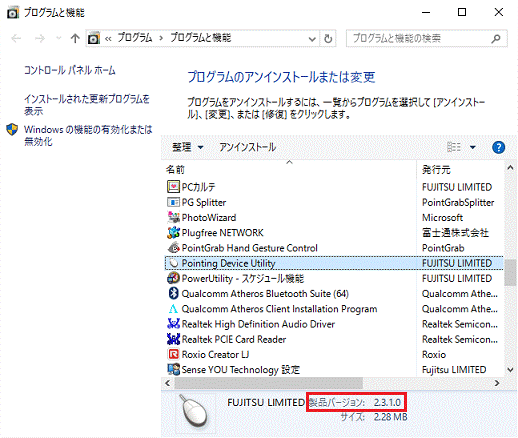Click the Plugfree NETWORK icon
The image size is (518, 438).
pyautogui.click(x=173, y=233)
